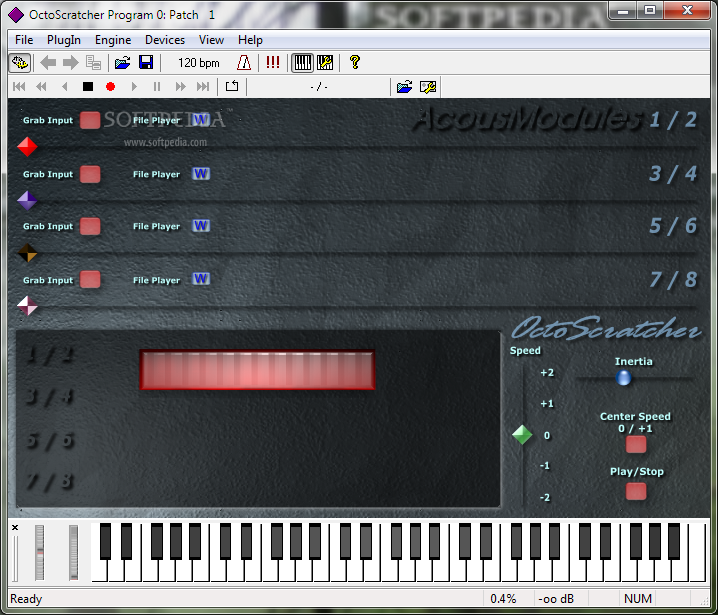The height and width of the screenshot is (615, 718).
Task: Click the thin velocity slider by the x
Action: 15,558
